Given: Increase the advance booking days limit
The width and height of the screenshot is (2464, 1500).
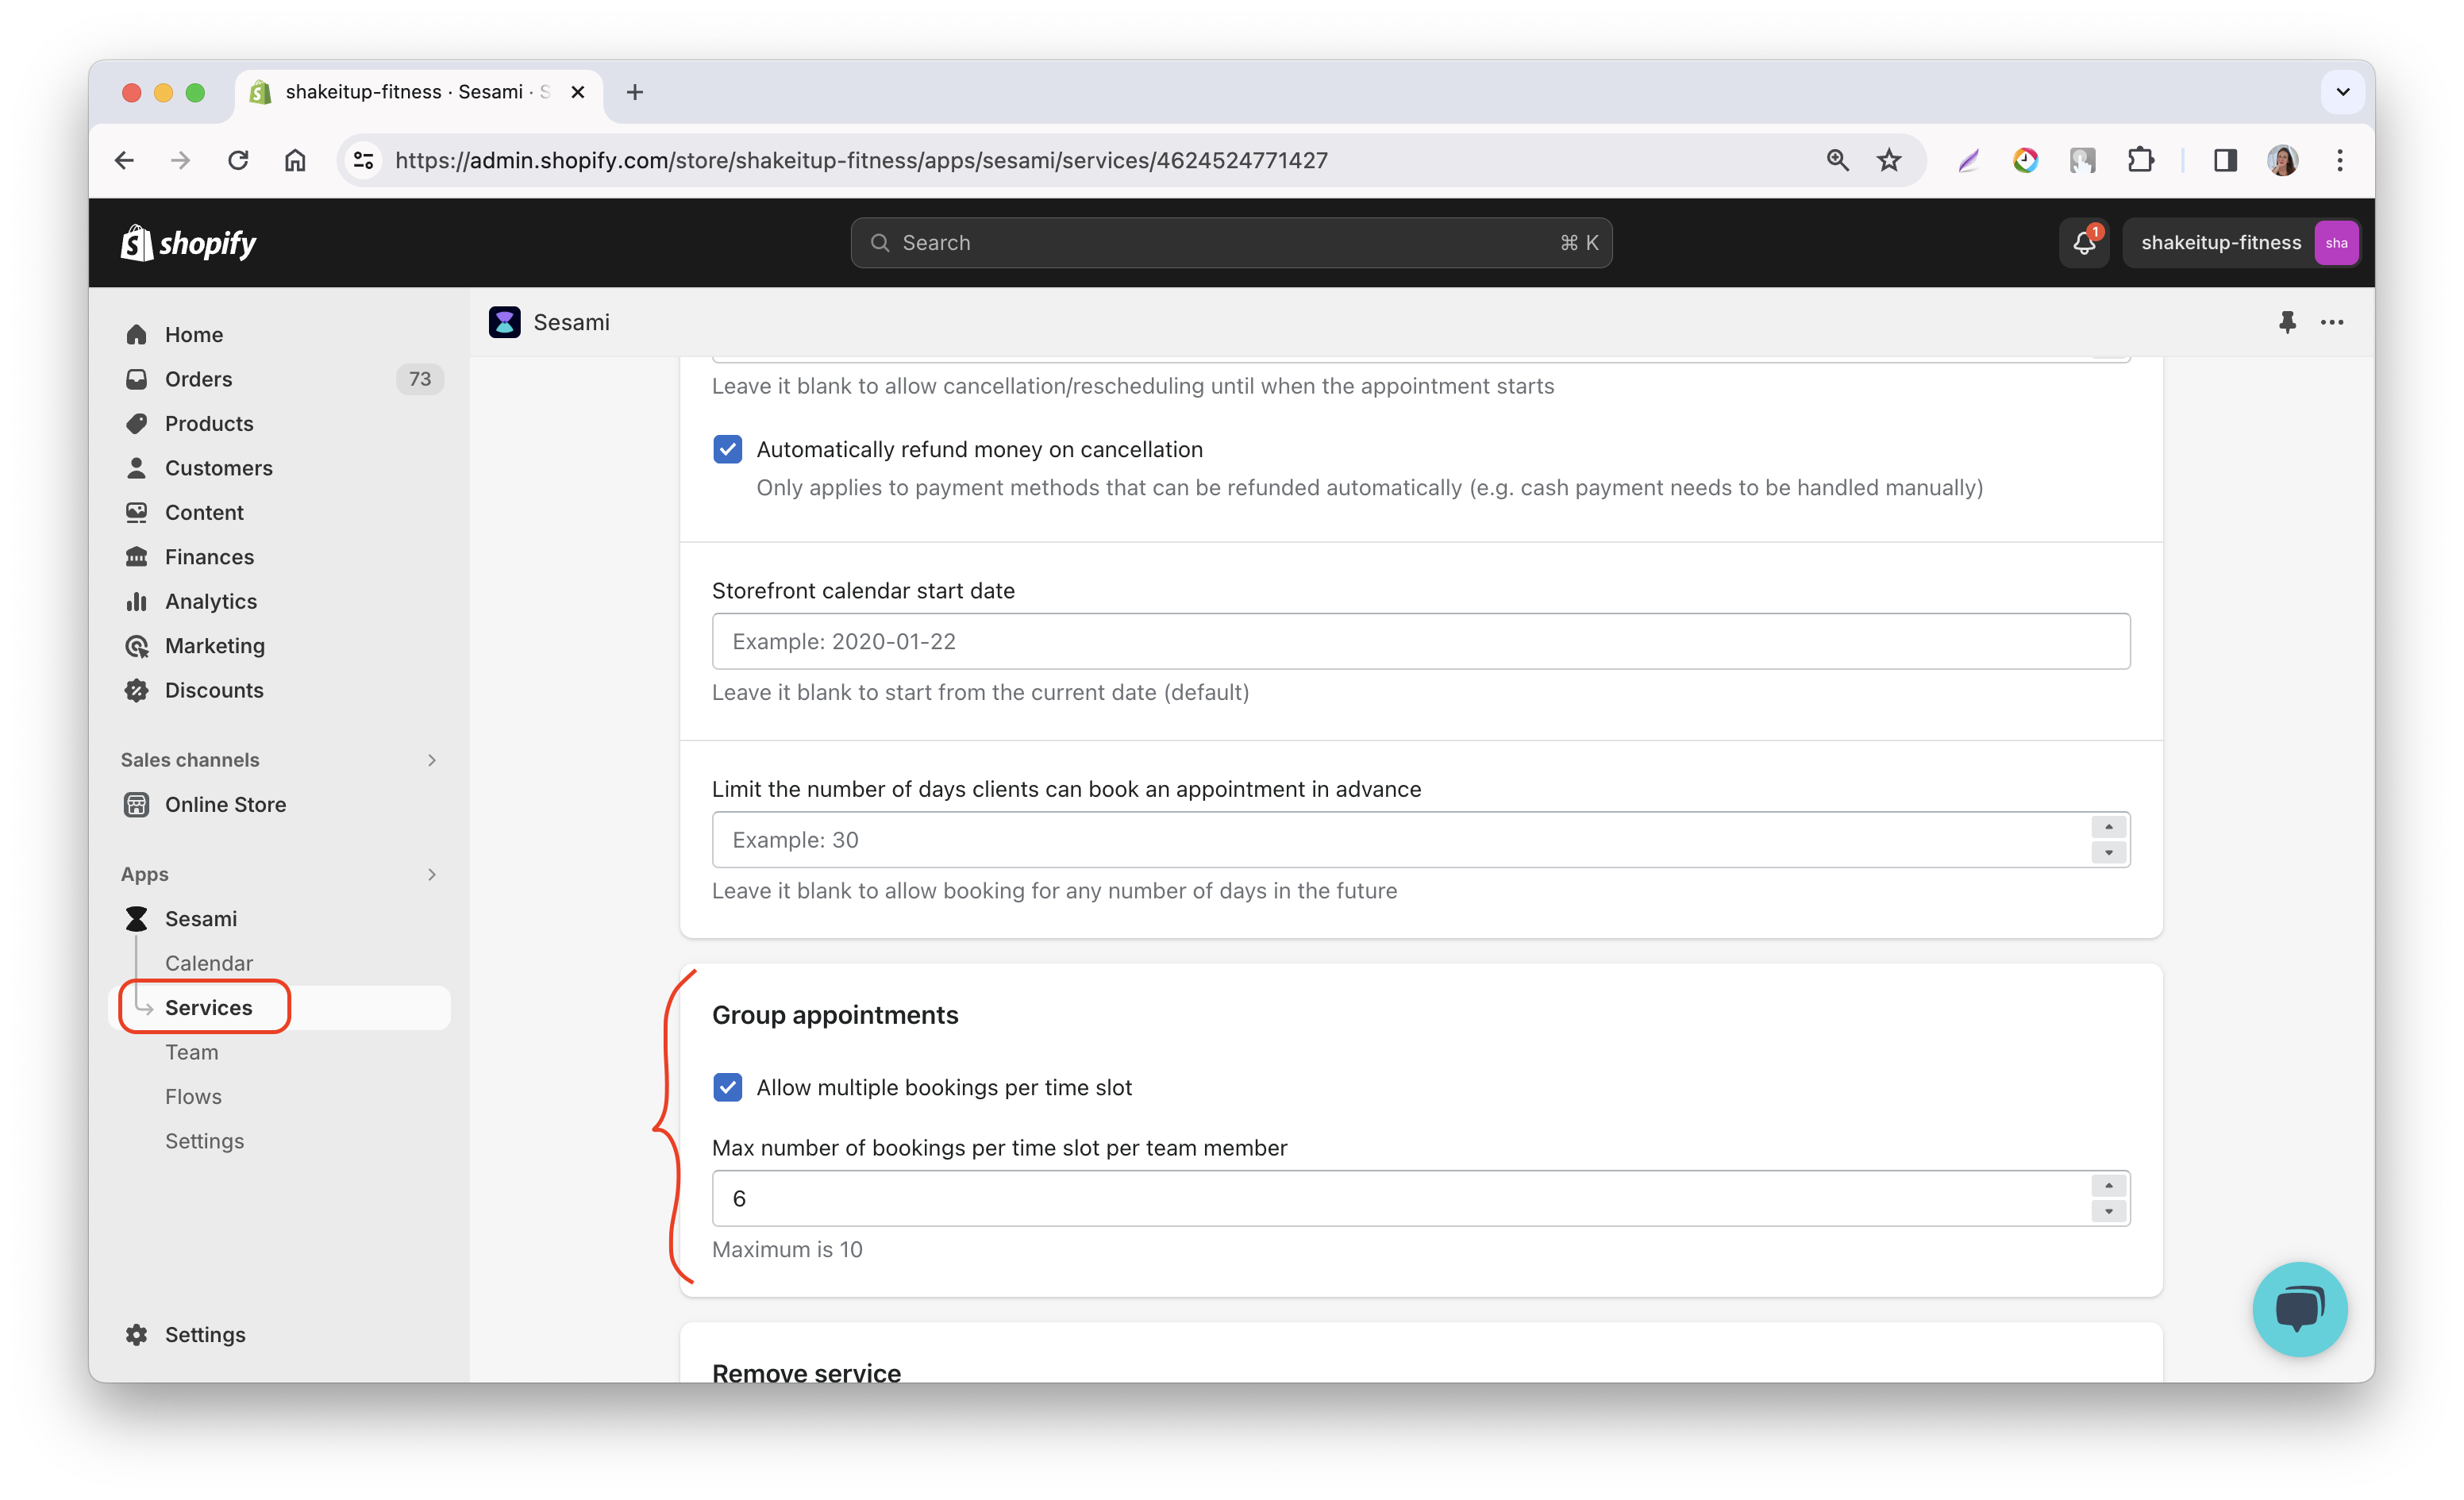Looking at the screenshot, I should (x=2108, y=827).
